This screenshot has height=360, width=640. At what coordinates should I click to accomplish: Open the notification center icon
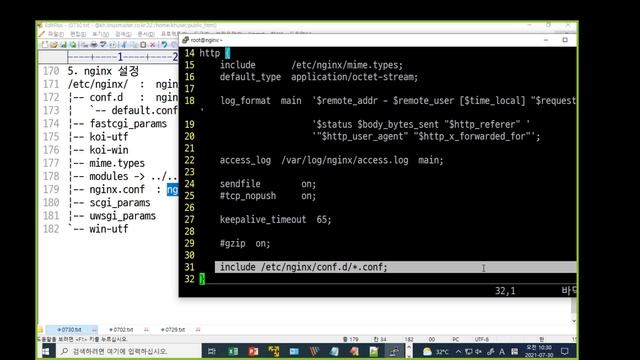(564, 351)
